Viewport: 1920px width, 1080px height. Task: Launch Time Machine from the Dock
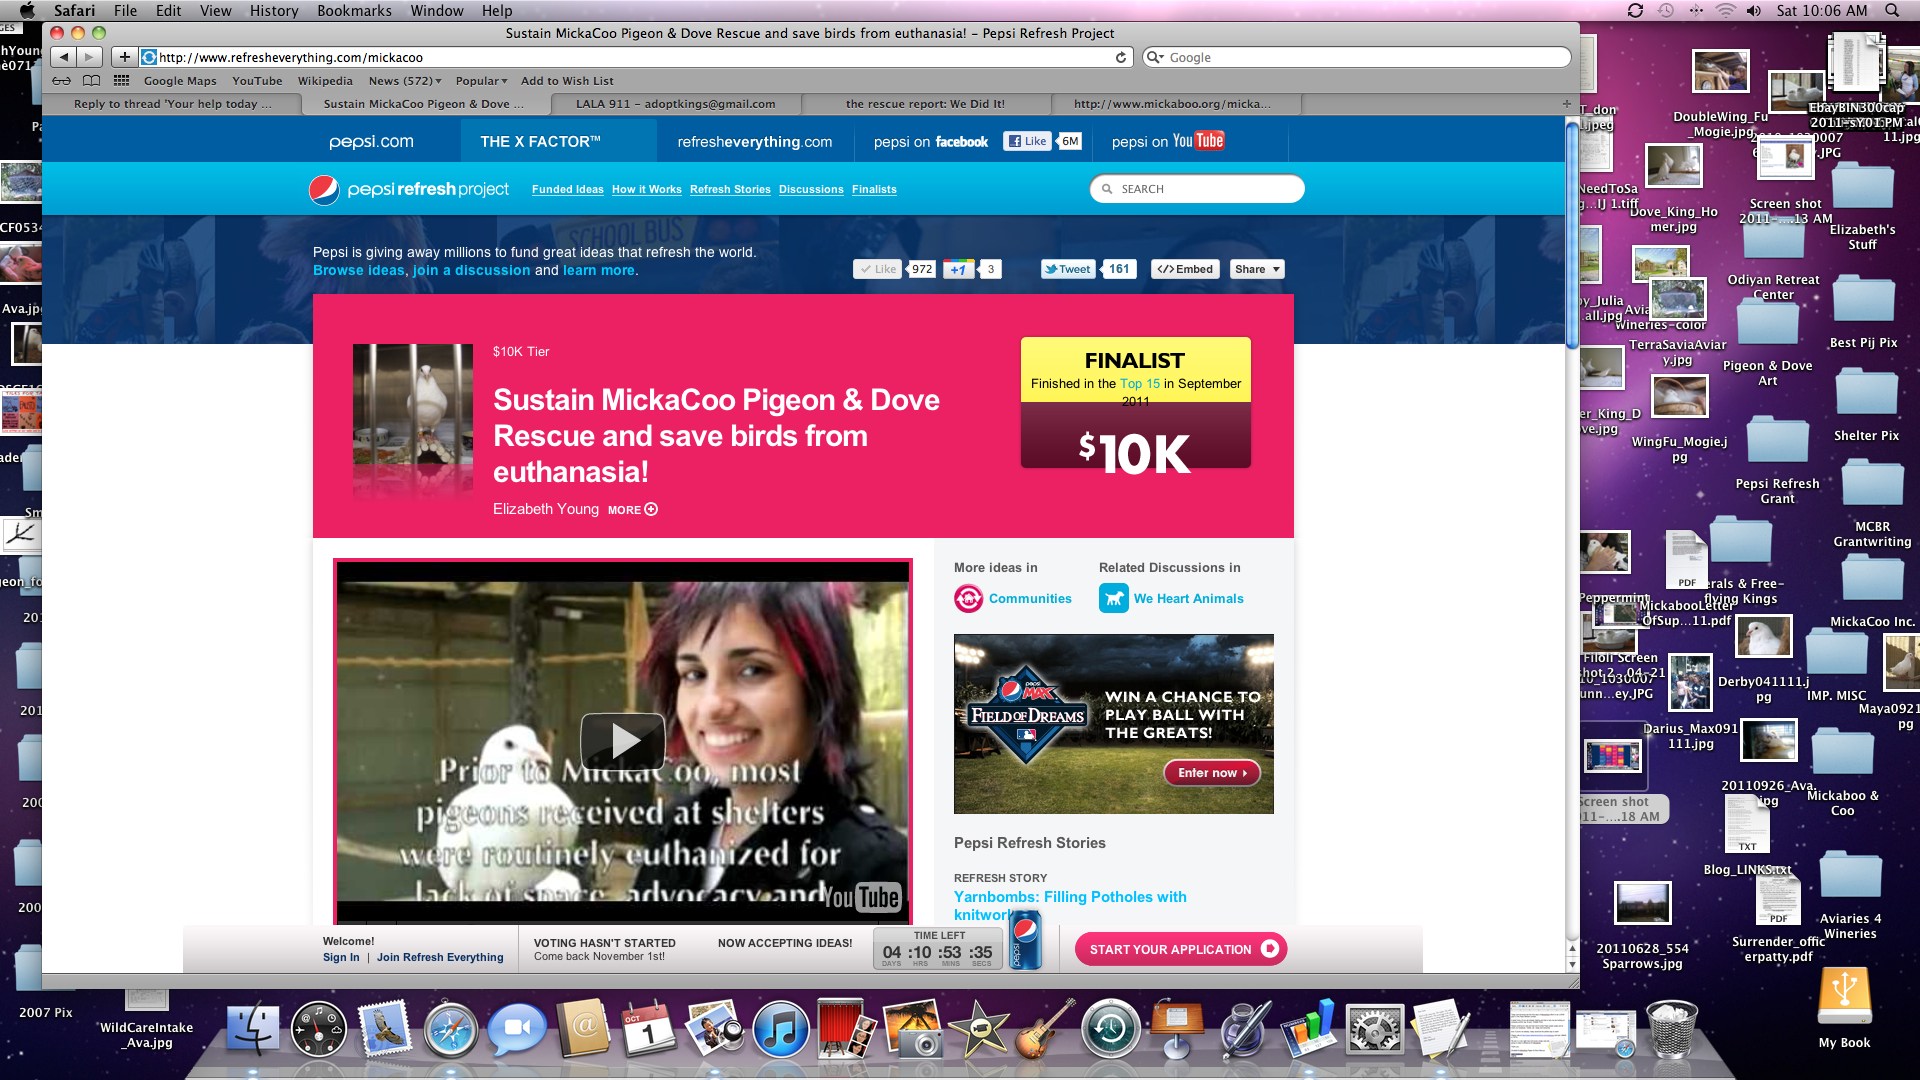point(1110,1030)
